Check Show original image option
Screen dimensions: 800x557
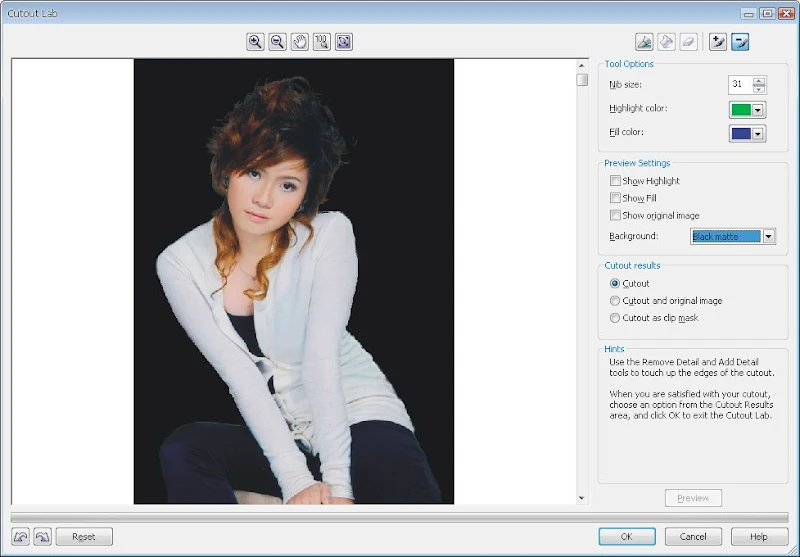click(x=615, y=215)
